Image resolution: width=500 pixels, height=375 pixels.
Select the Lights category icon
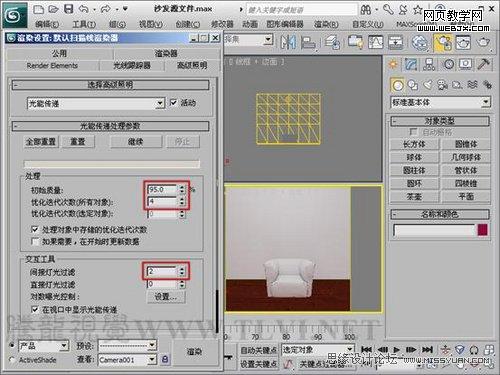pyautogui.click(x=428, y=85)
